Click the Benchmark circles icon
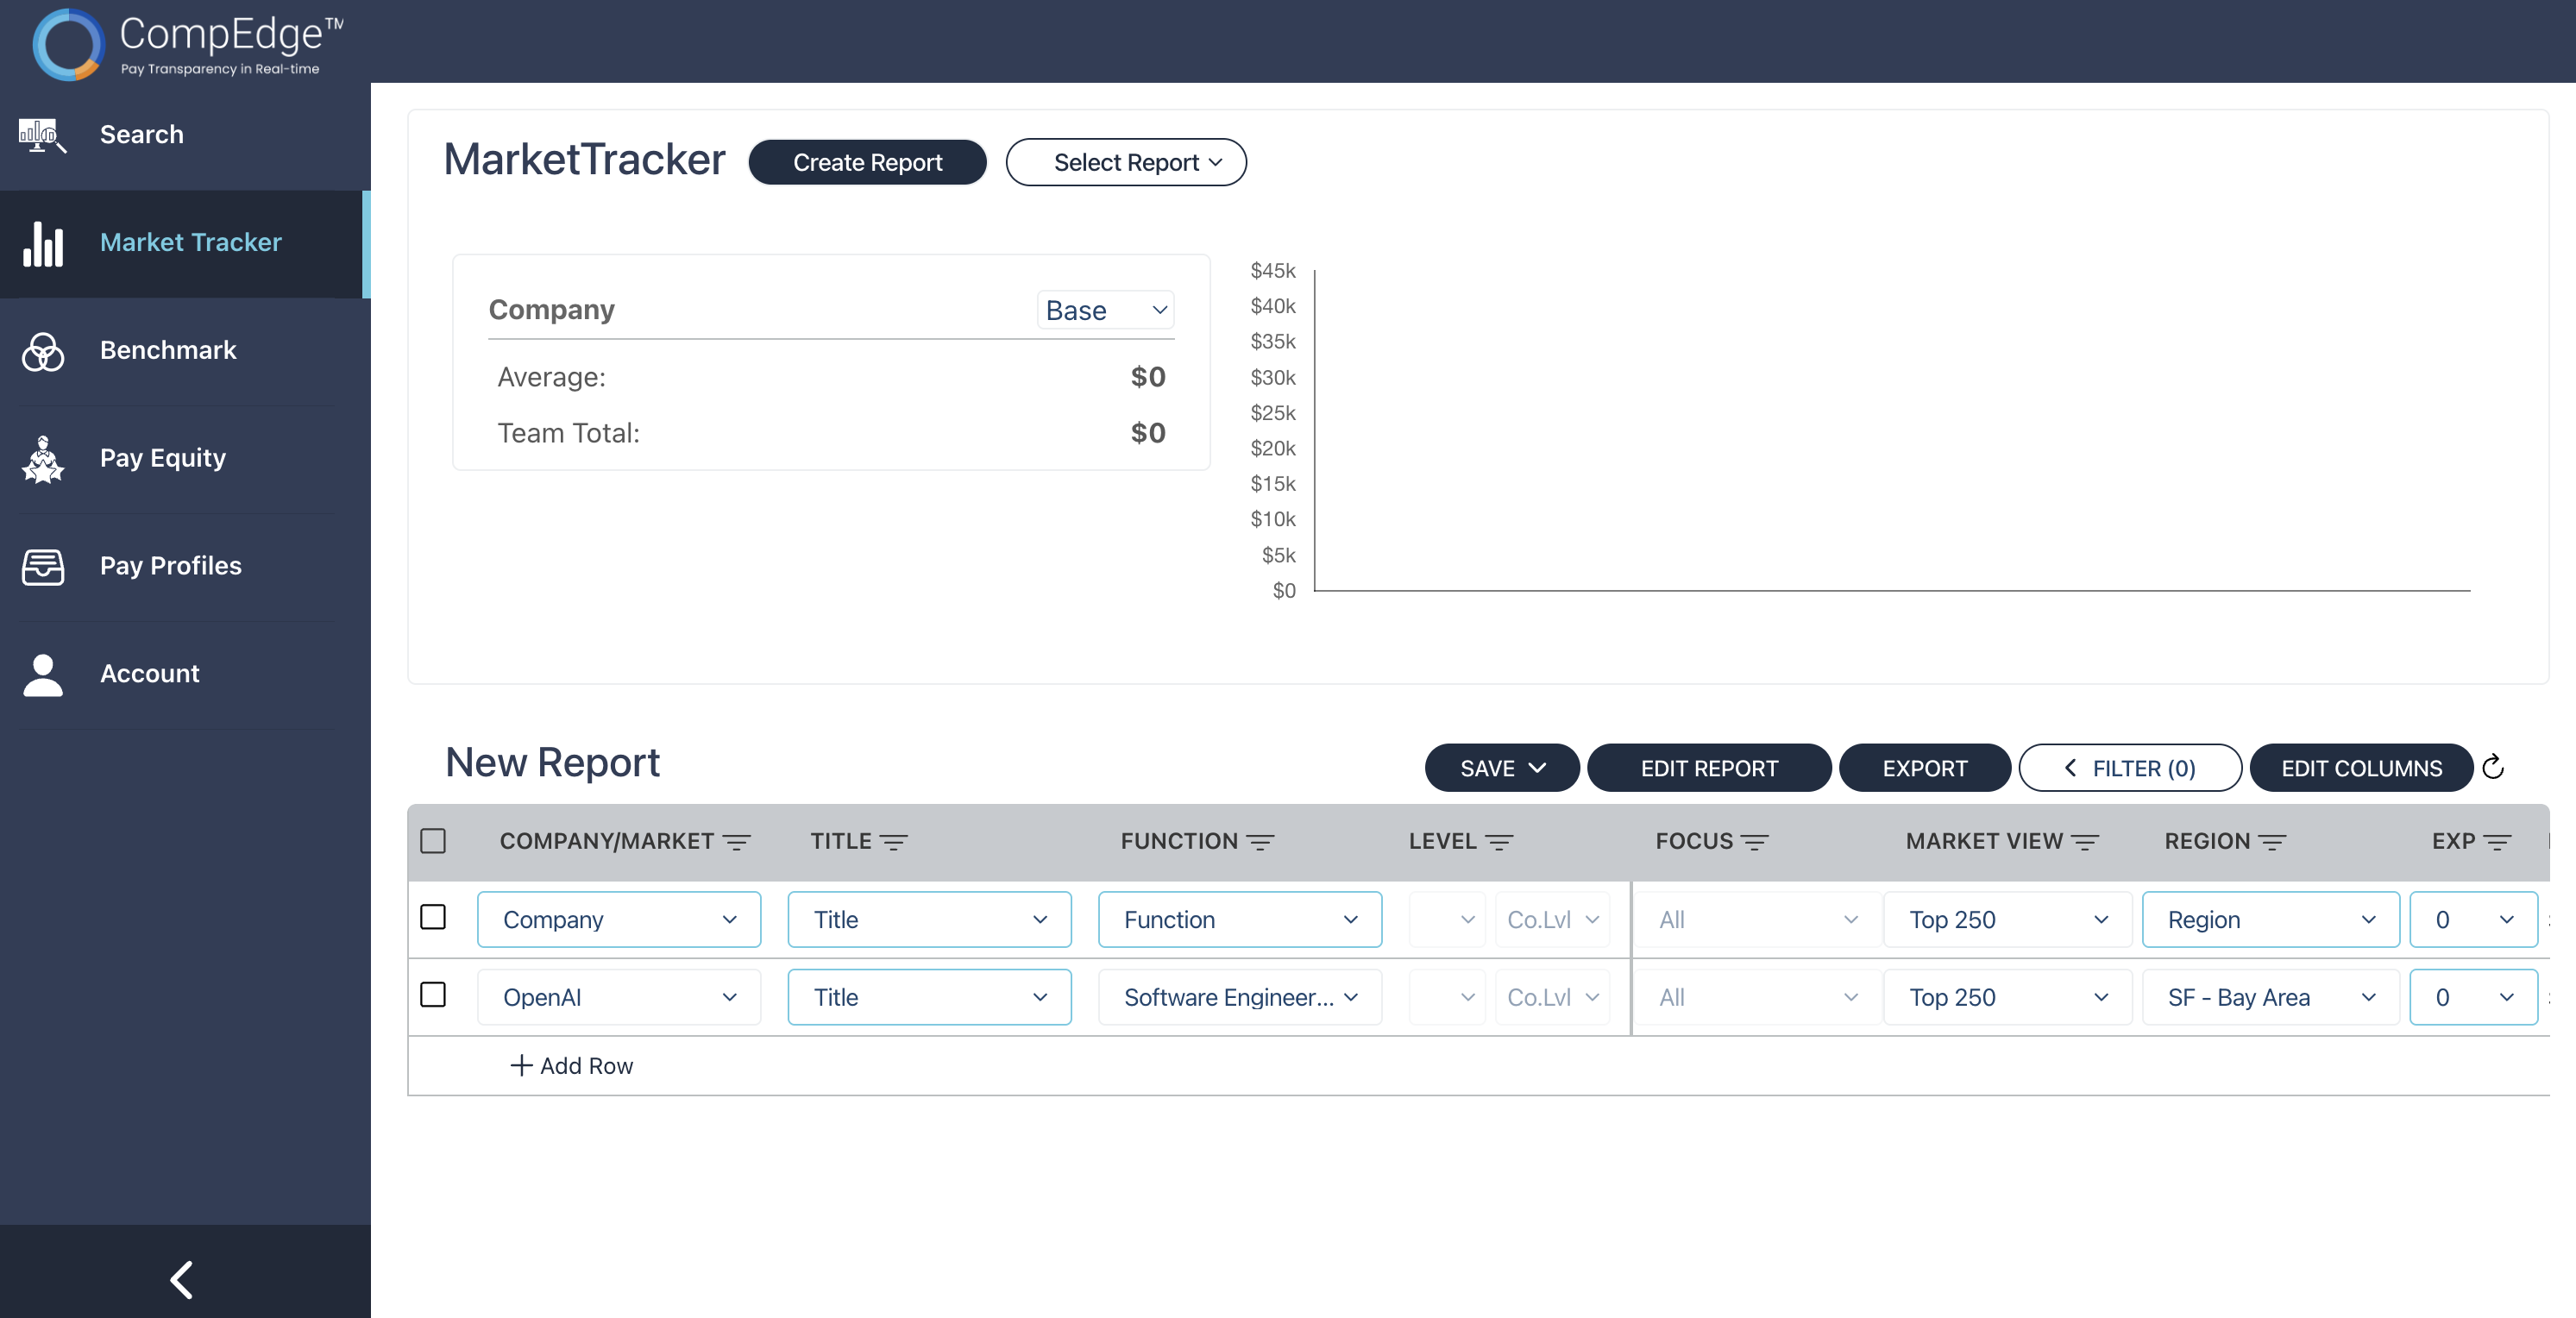This screenshot has width=2576, height=1318. tap(42, 351)
